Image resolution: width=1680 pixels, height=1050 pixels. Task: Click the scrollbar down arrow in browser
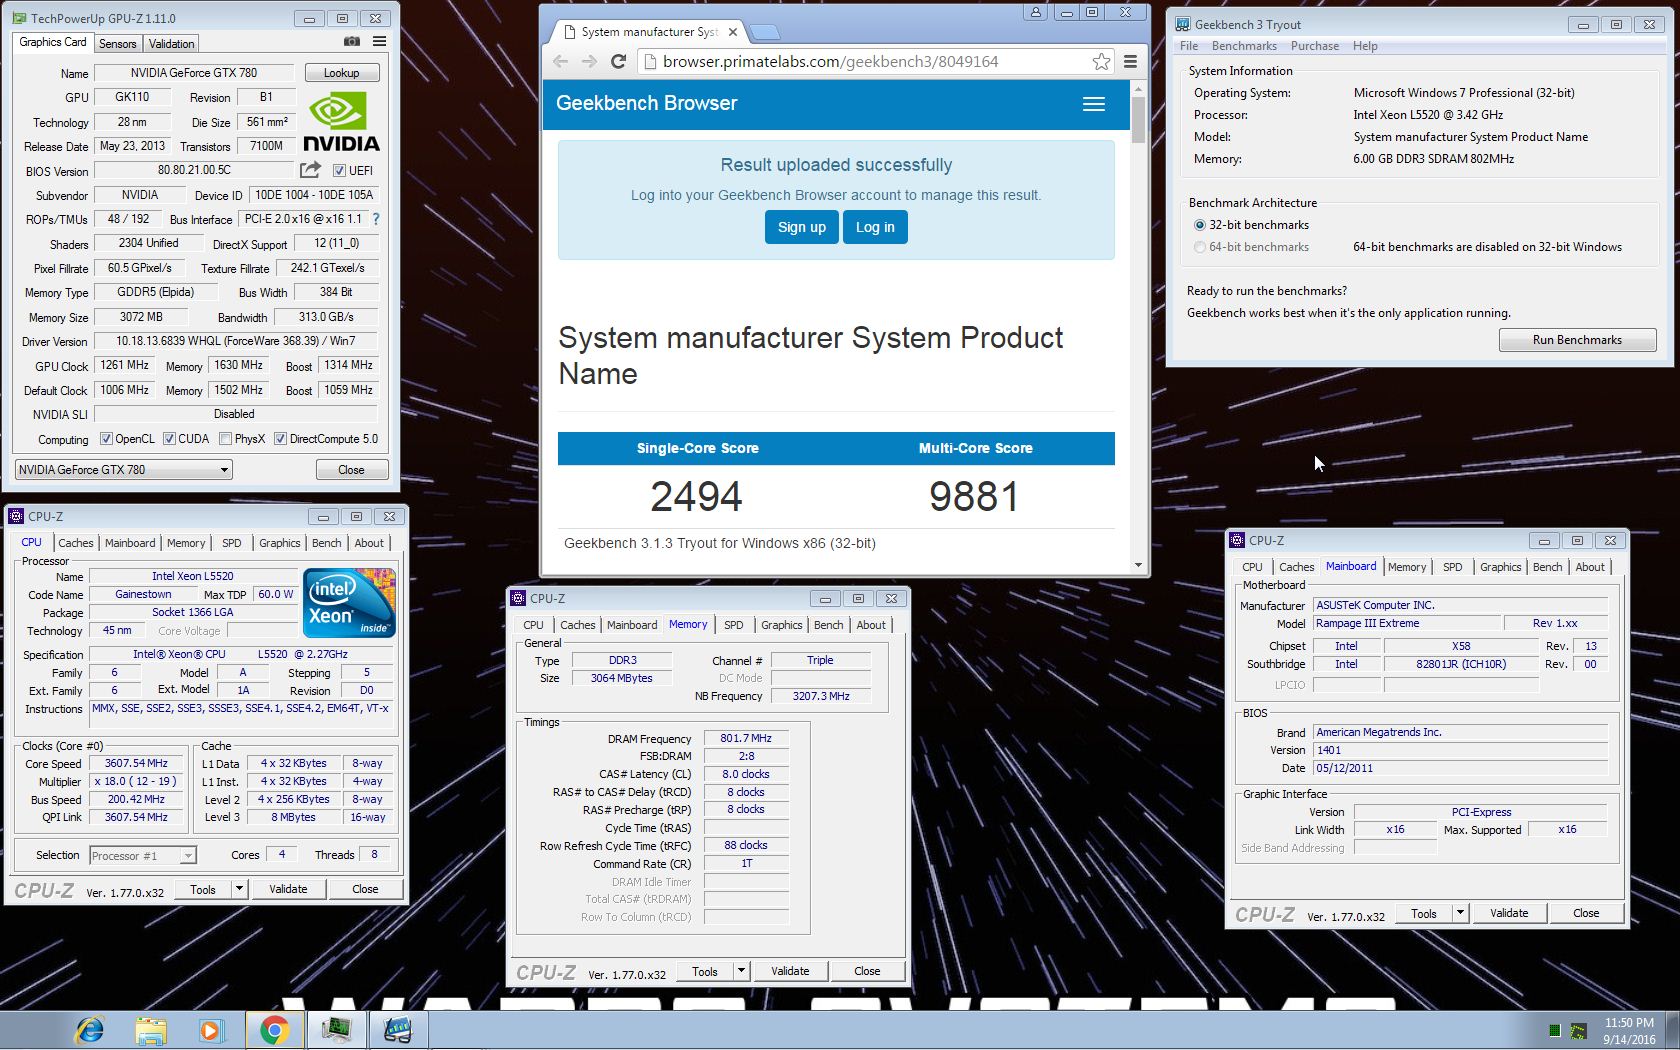point(1138,565)
